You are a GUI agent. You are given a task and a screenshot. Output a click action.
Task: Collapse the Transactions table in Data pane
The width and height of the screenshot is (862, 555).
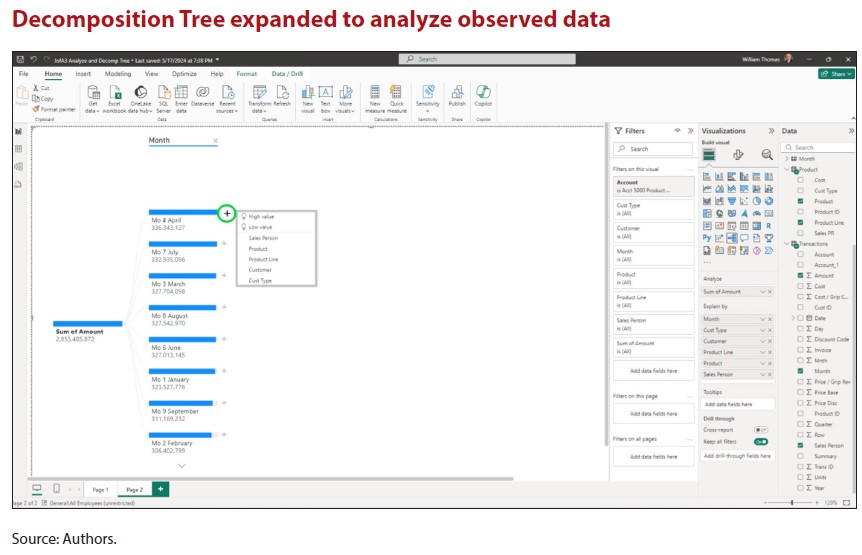click(x=787, y=244)
